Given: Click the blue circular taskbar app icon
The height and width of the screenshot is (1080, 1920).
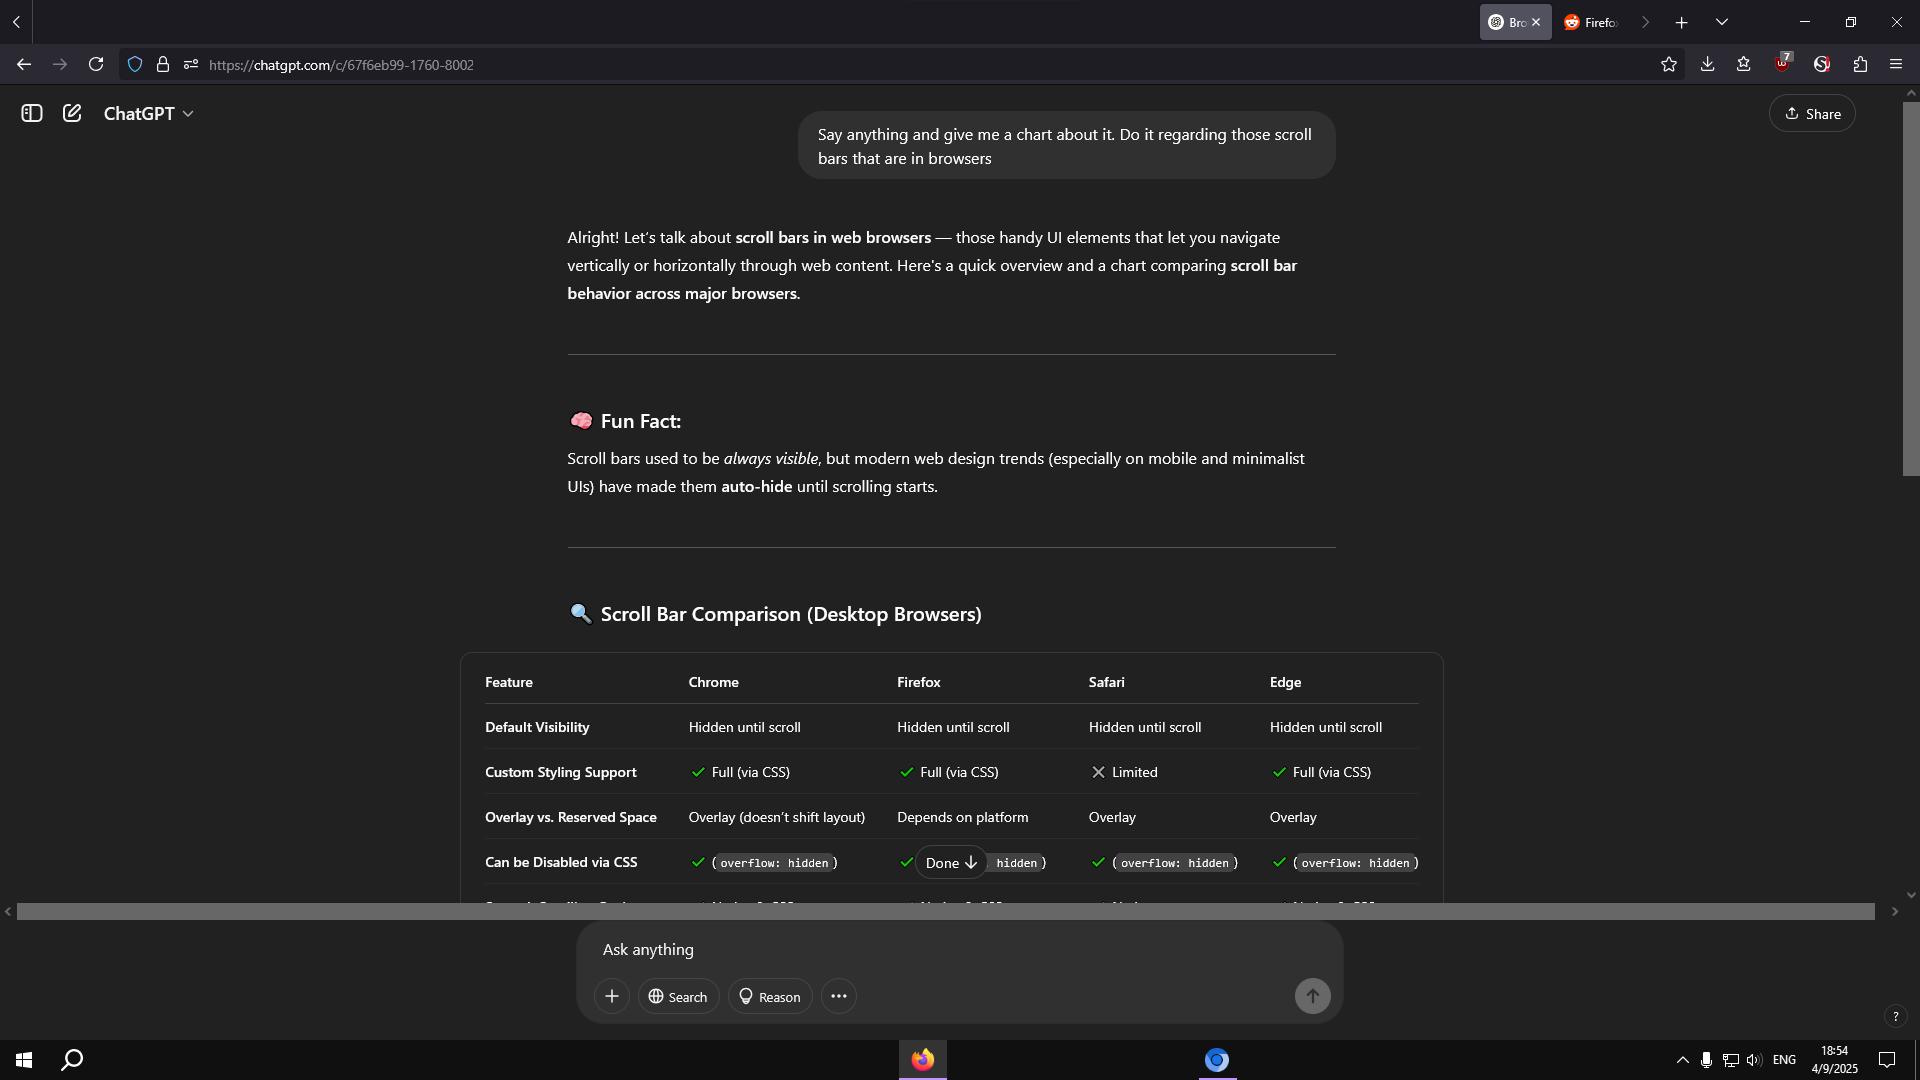Looking at the screenshot, I should click(x=1216, y=1060).
